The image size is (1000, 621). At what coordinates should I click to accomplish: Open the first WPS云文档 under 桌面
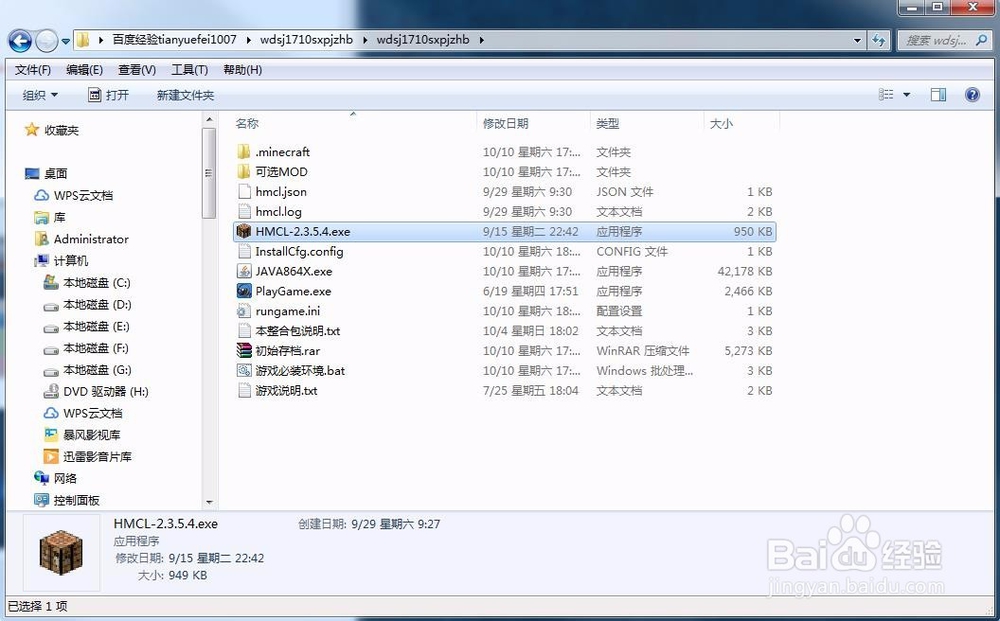83,195
